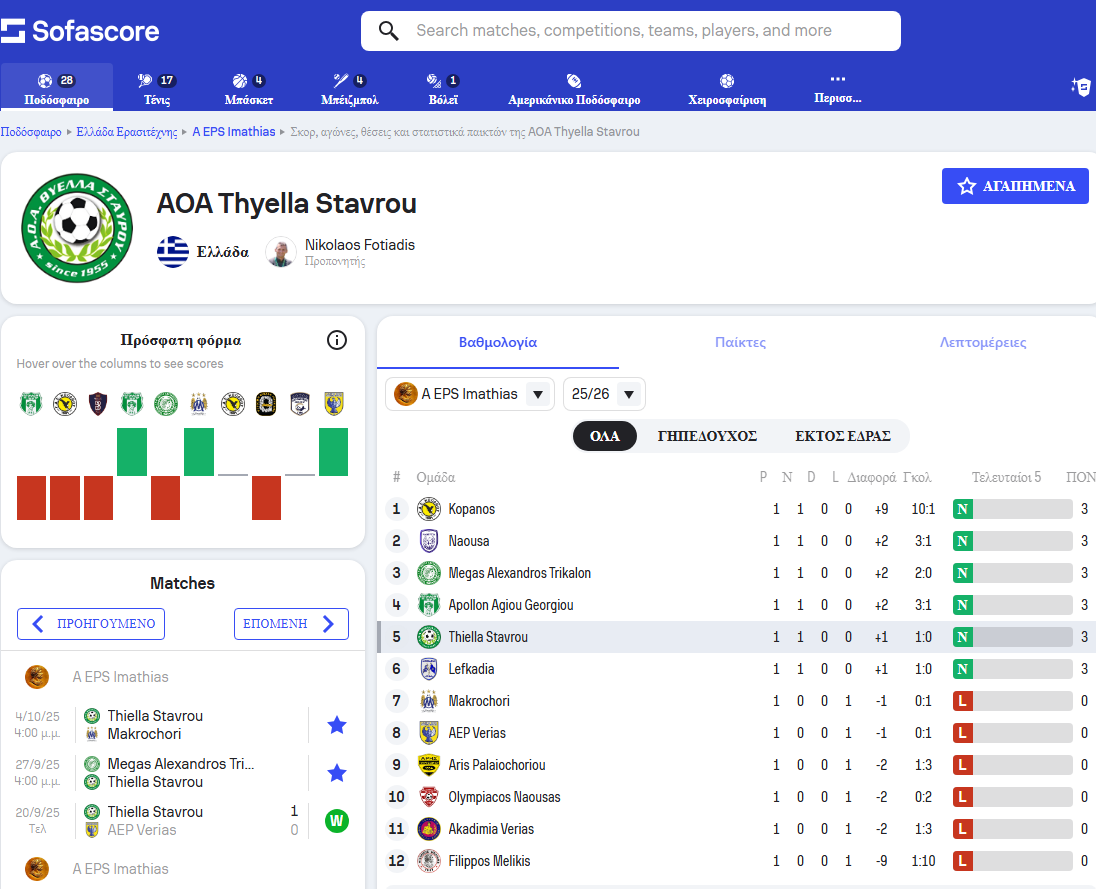Click the Akadimia Verias logo

pyautogui.click(x=428, y=829)
